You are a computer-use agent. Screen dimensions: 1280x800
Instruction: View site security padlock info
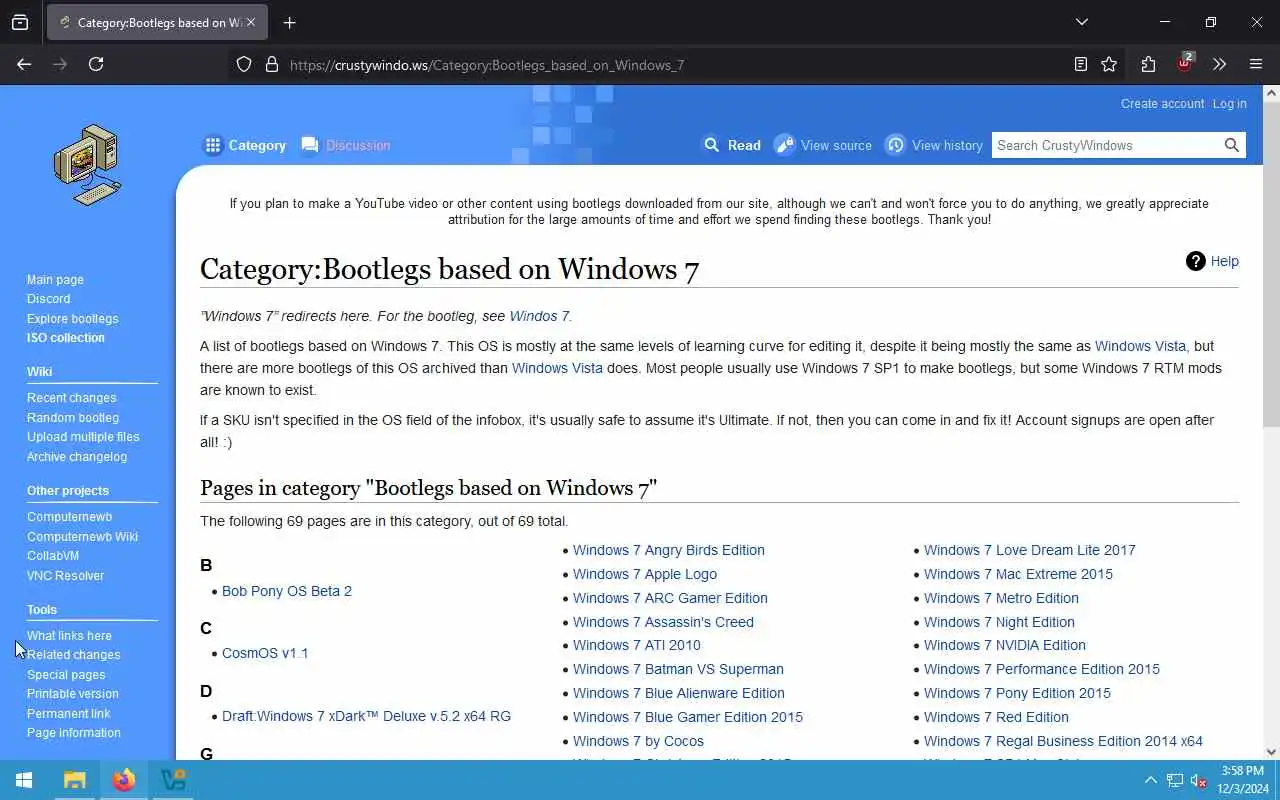click(271, 64)
